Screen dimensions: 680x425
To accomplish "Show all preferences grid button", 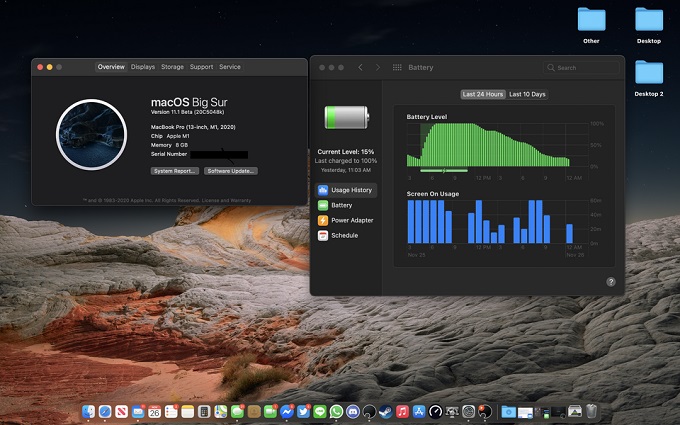I will click(x=397, y=67).
